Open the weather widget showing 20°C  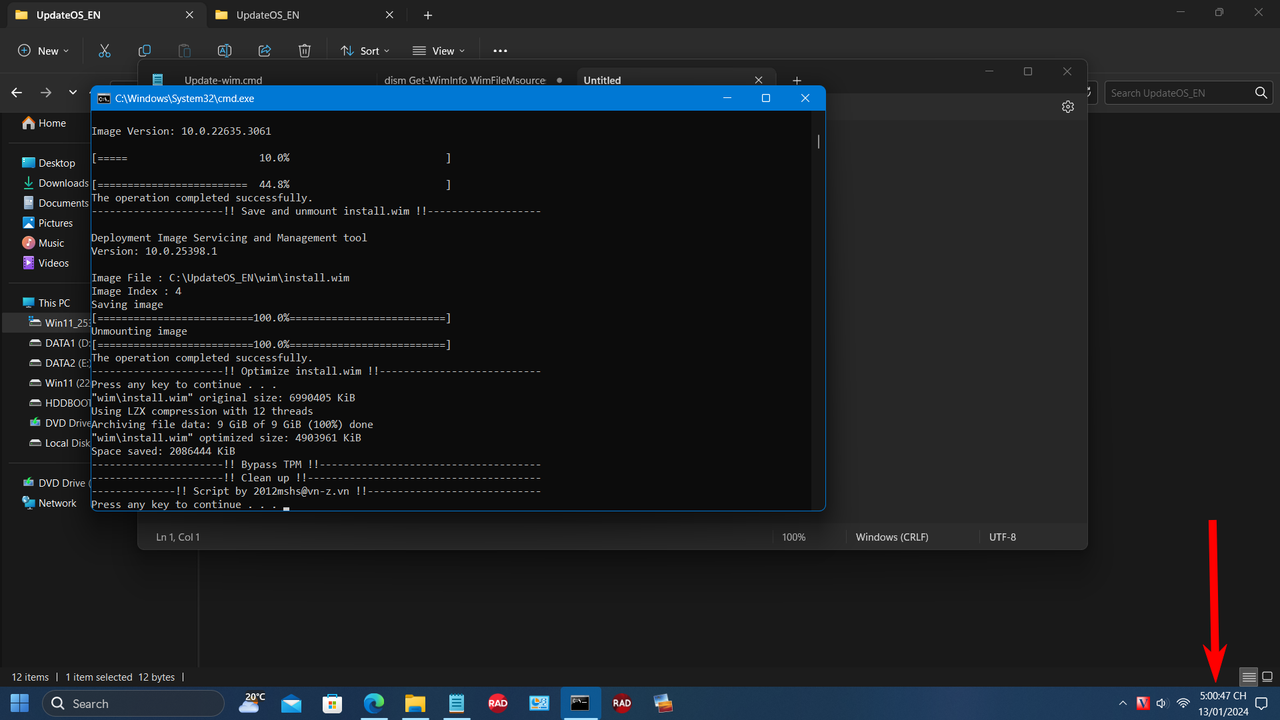pos(252,703)
